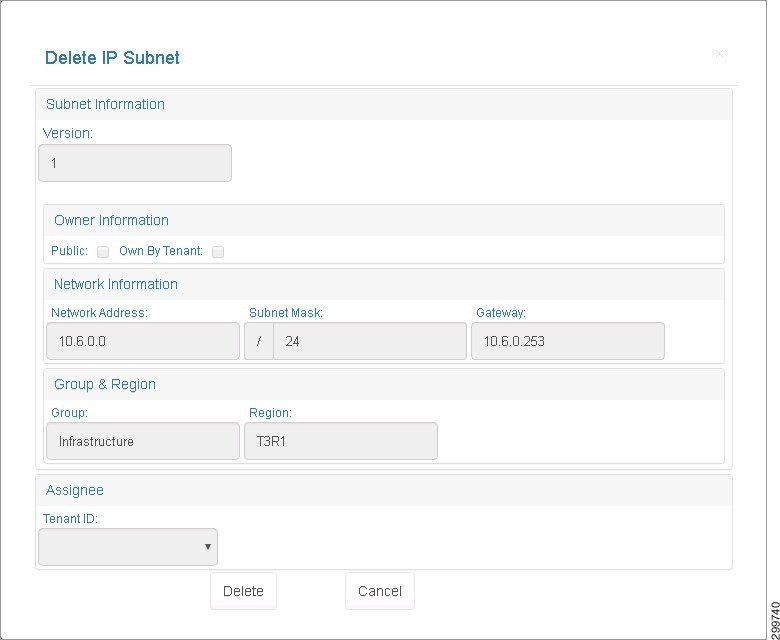Focus the Subnet Mask field showing 24
The height and width of the screenshot is (640, 780).
coord(370,341)
